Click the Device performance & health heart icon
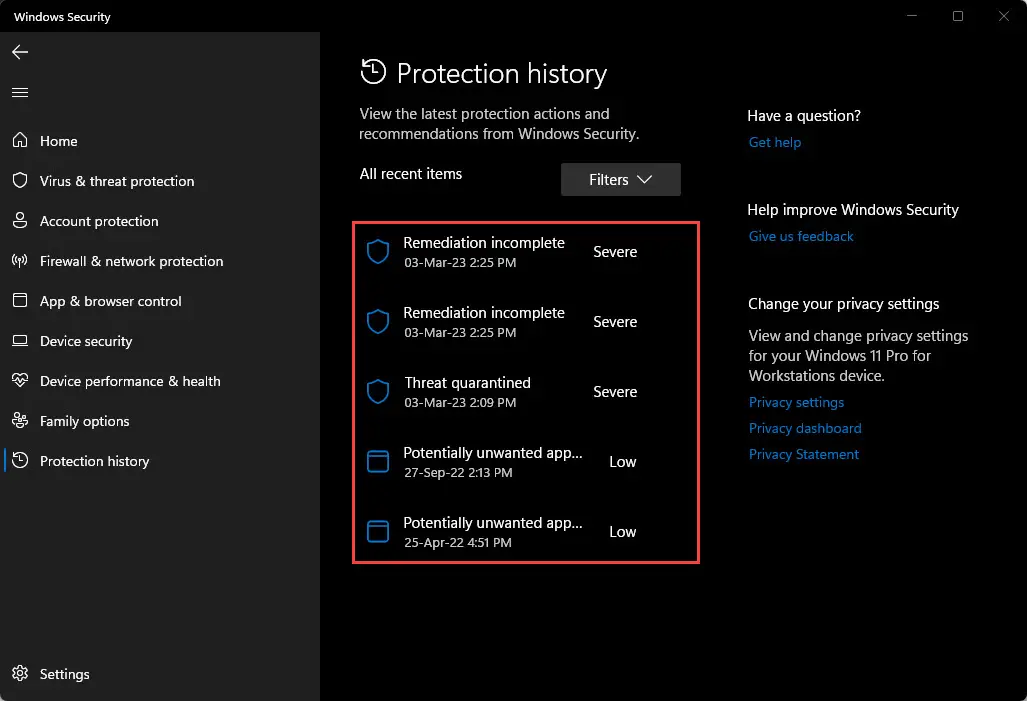Screen dimensions: 1027x701 [19, 381]
